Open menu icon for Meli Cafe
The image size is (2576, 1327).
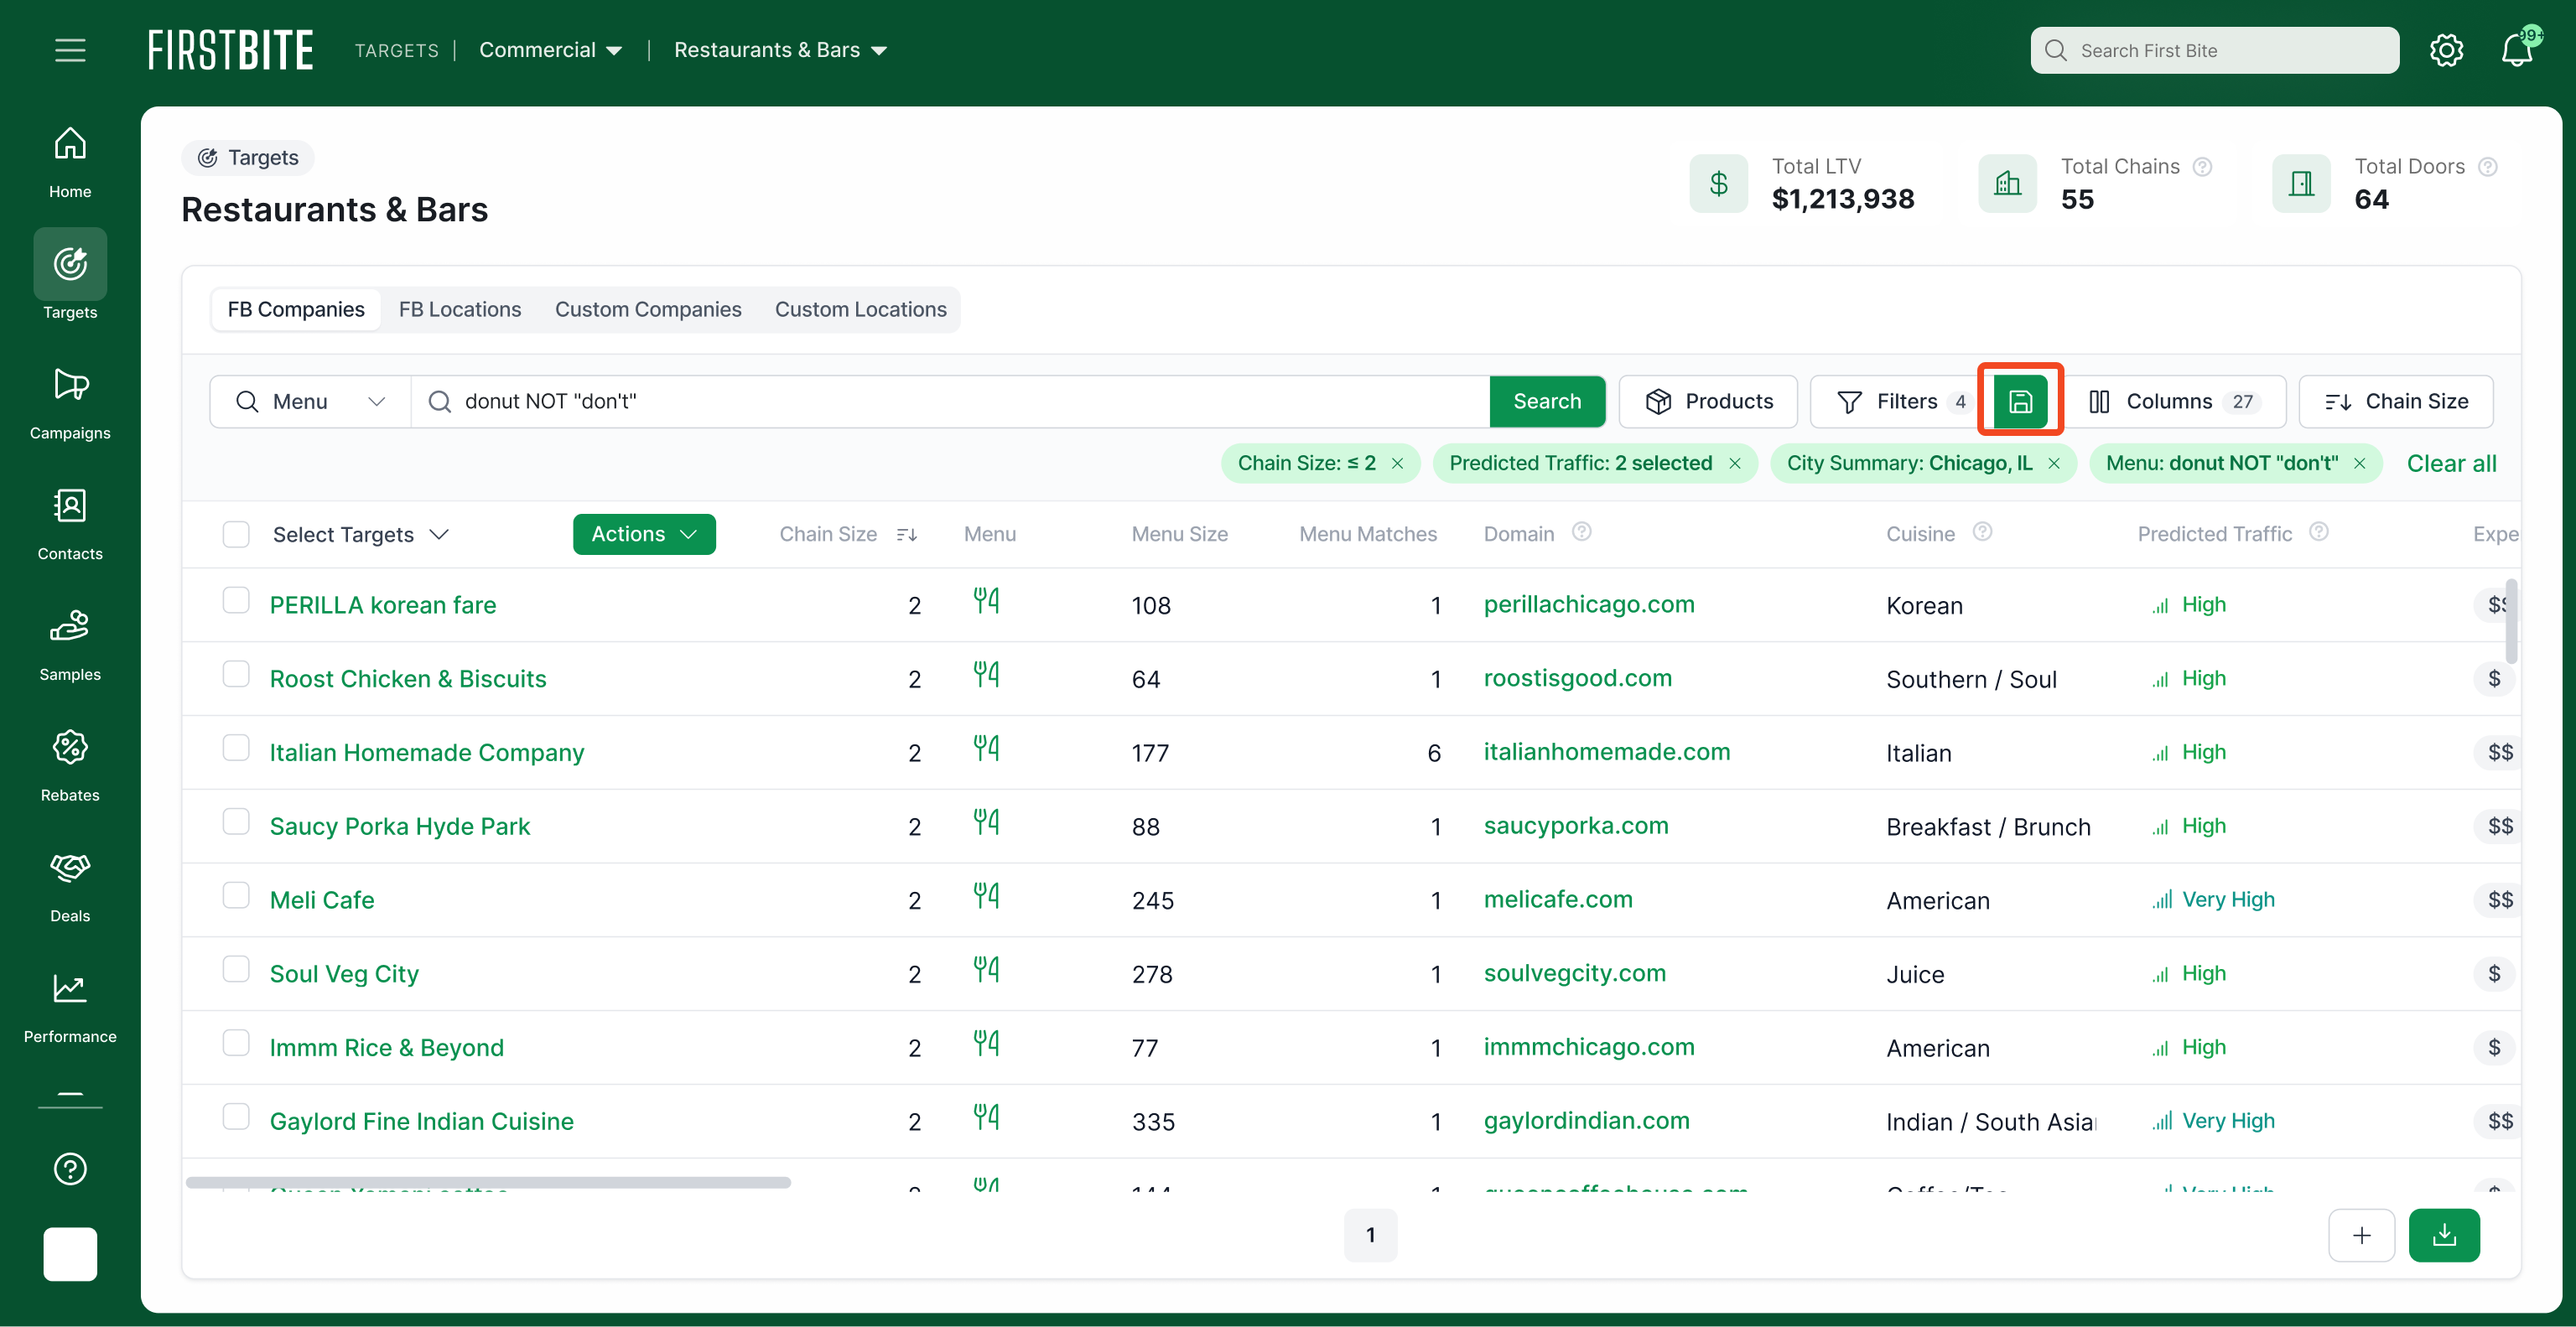[986, 895]
